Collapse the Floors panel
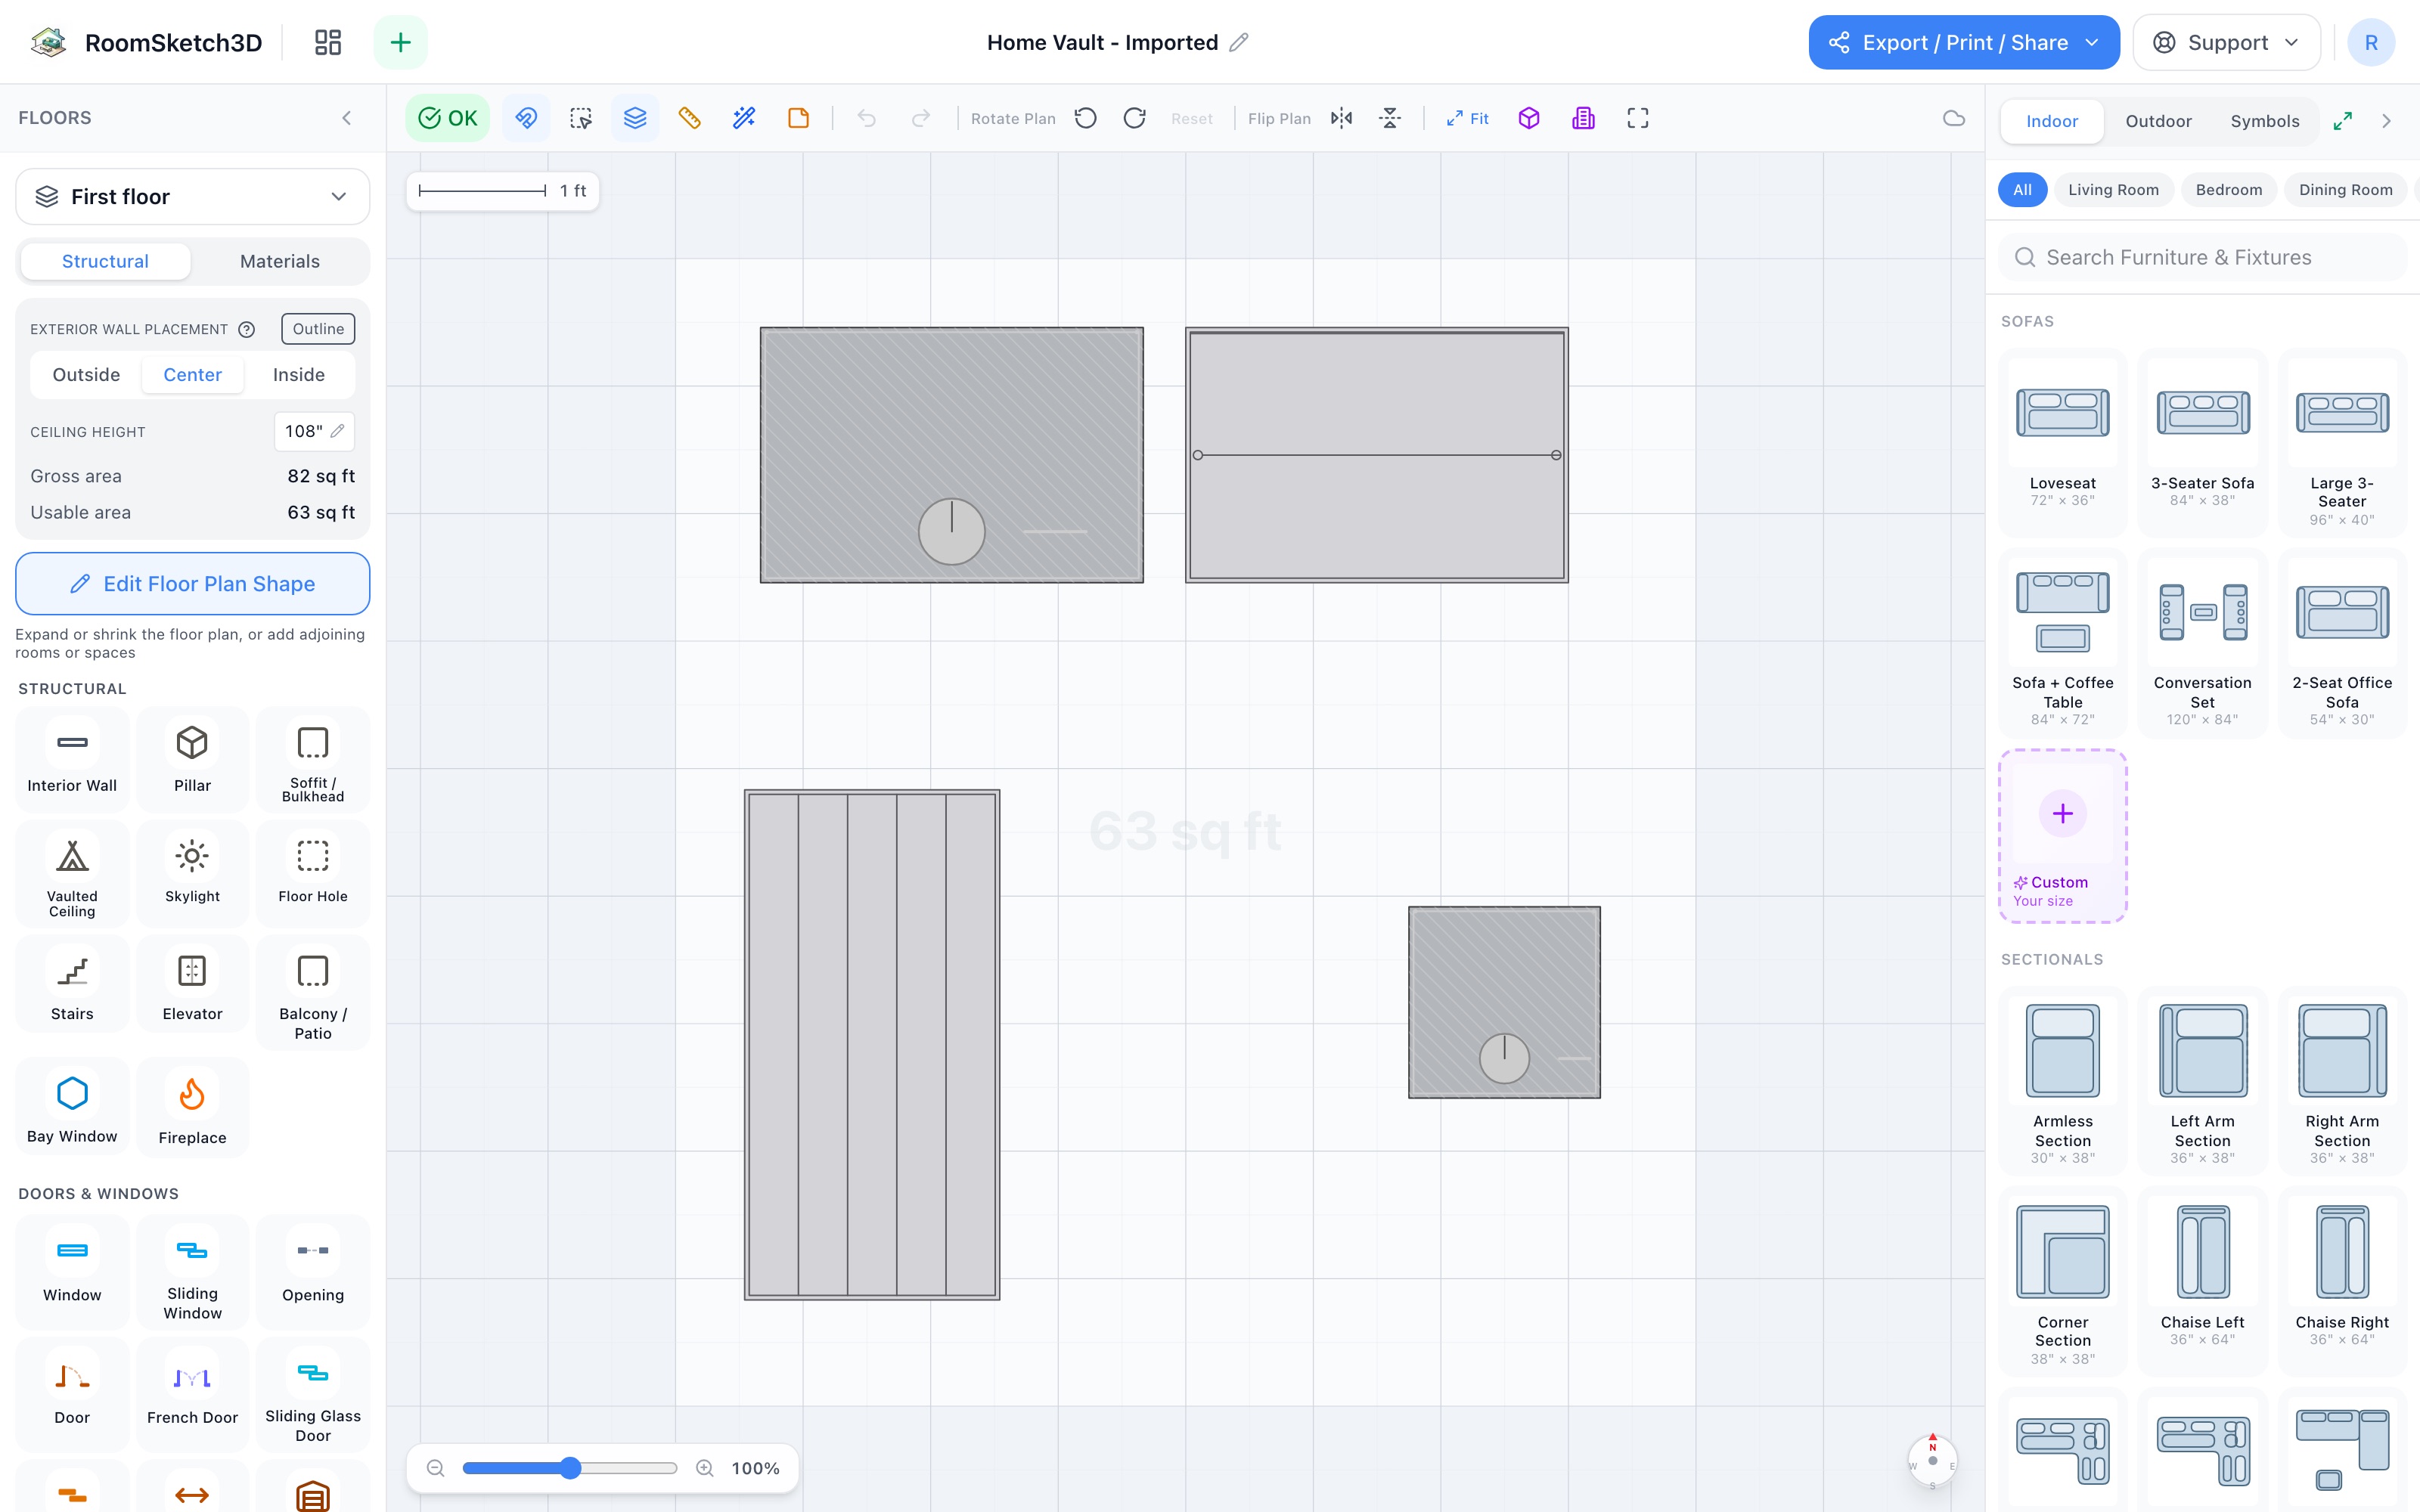The width and height of the screenshot is (2420, 1512). 347,118
